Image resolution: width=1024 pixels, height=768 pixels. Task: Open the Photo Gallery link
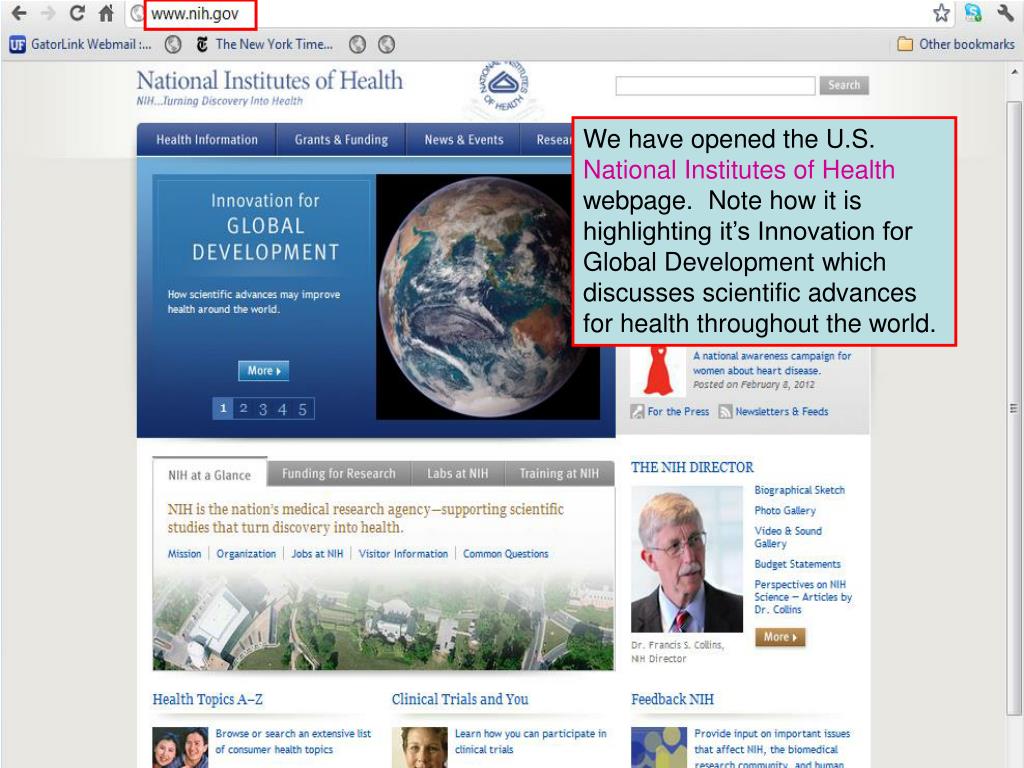tap(785, 511)
